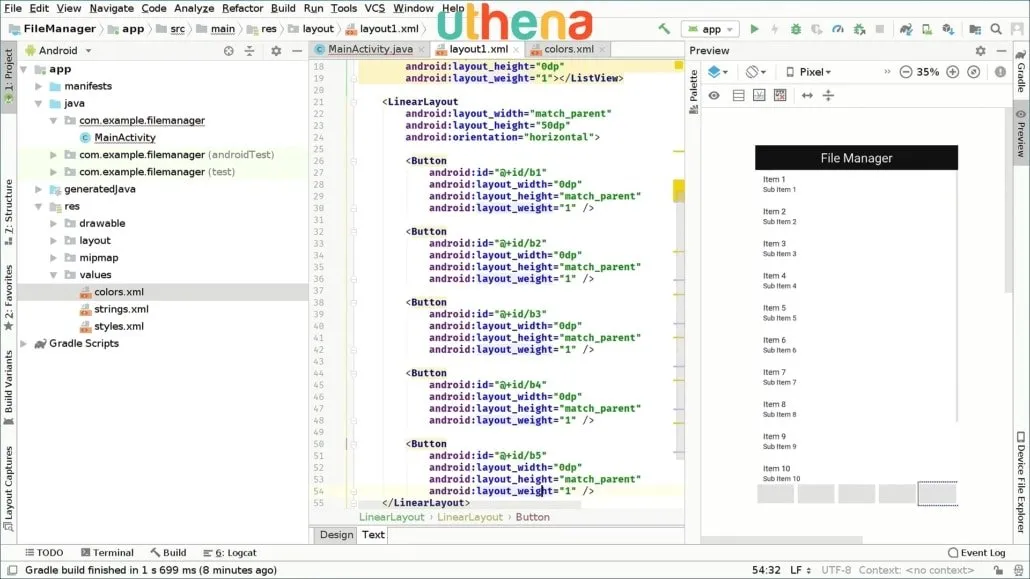Toggle the Gradle side panel tab
1030x579 pixels.
(x=1021, y=72)
